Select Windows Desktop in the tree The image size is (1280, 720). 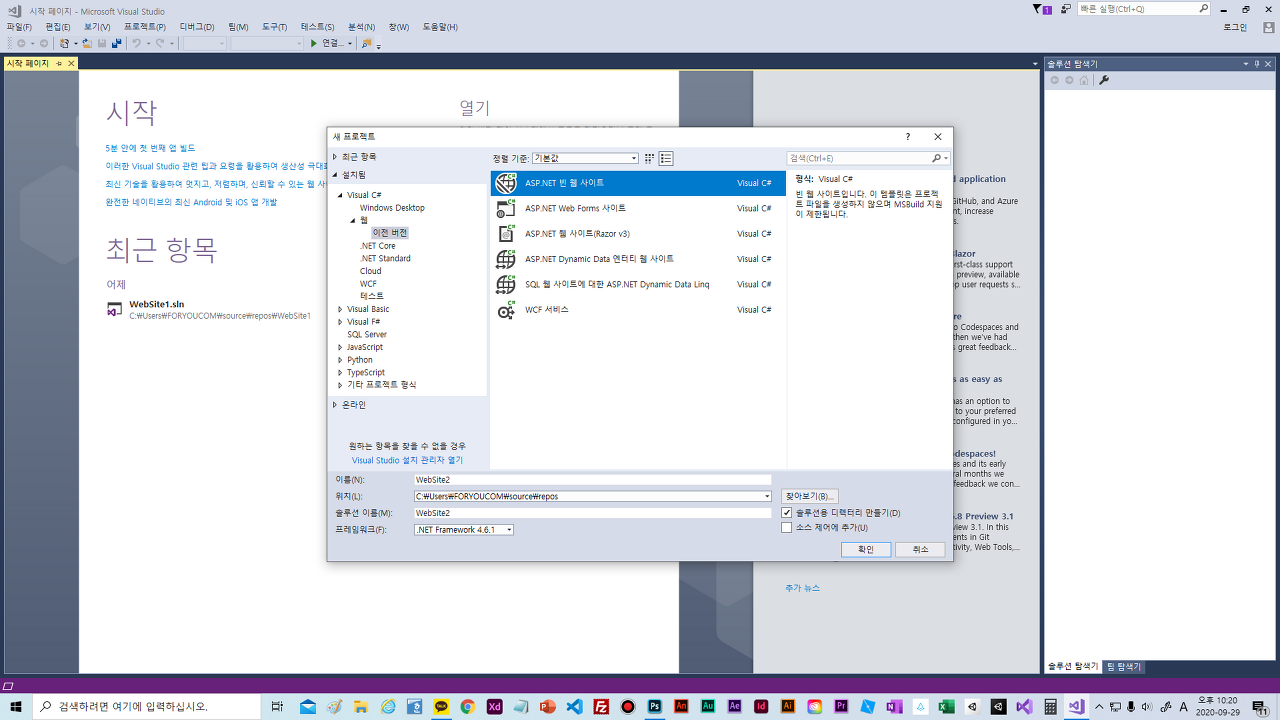[392, 208]
